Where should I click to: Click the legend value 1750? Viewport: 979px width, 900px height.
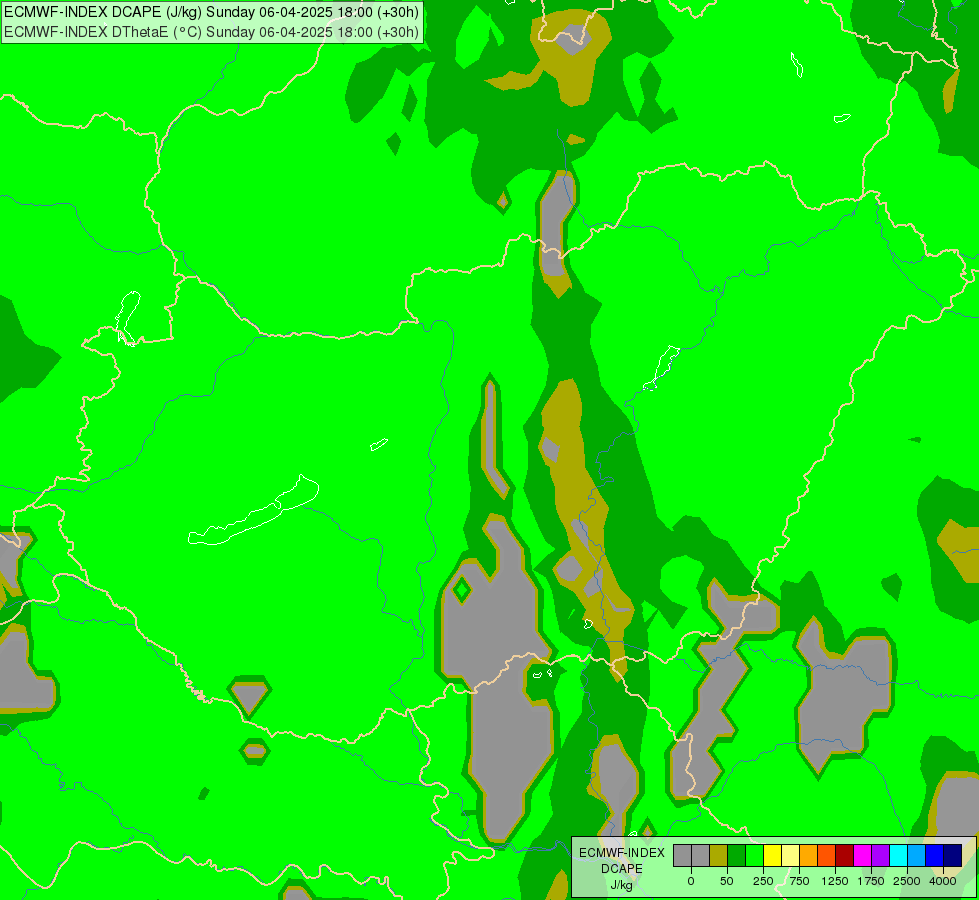click(x=871, y=881)
